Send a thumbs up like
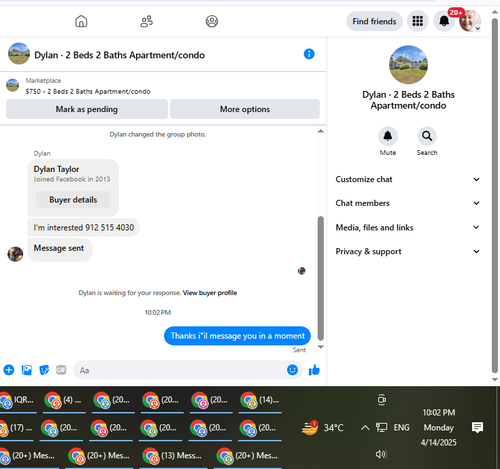Viewport: 500px width, 469px height. click(314, 370)
